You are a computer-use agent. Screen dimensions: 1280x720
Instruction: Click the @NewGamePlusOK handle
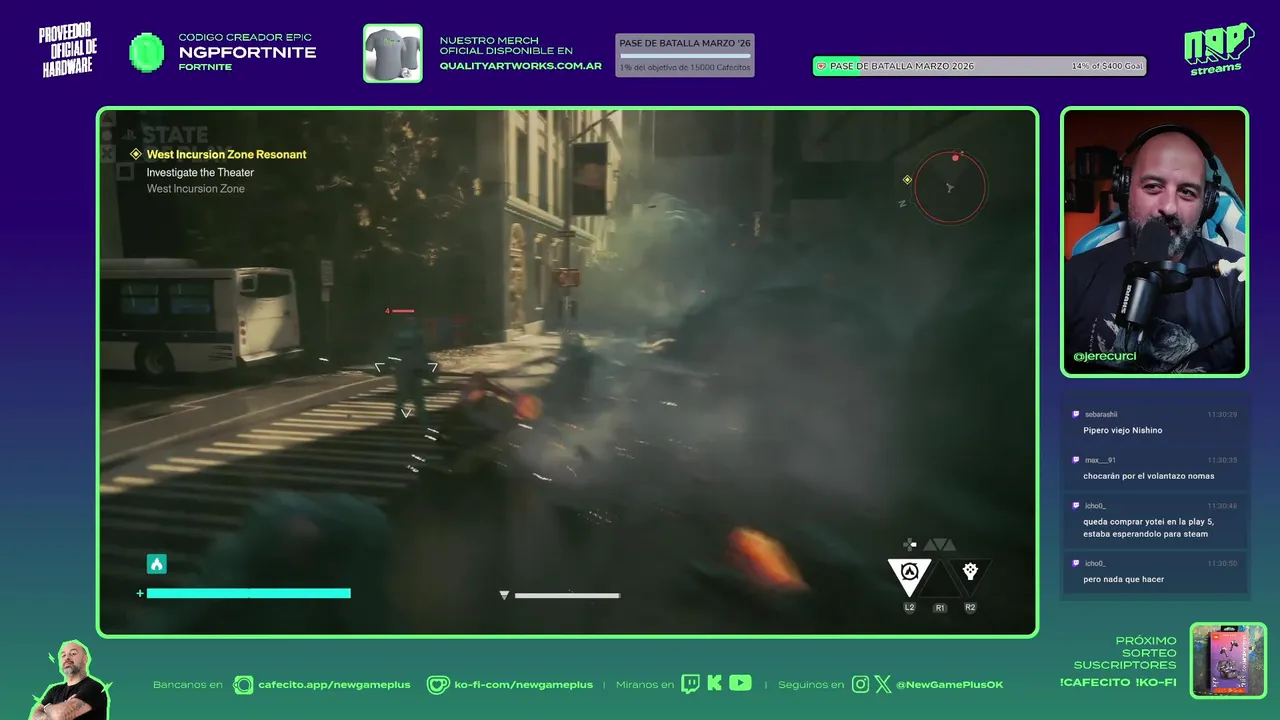[949, 685]
